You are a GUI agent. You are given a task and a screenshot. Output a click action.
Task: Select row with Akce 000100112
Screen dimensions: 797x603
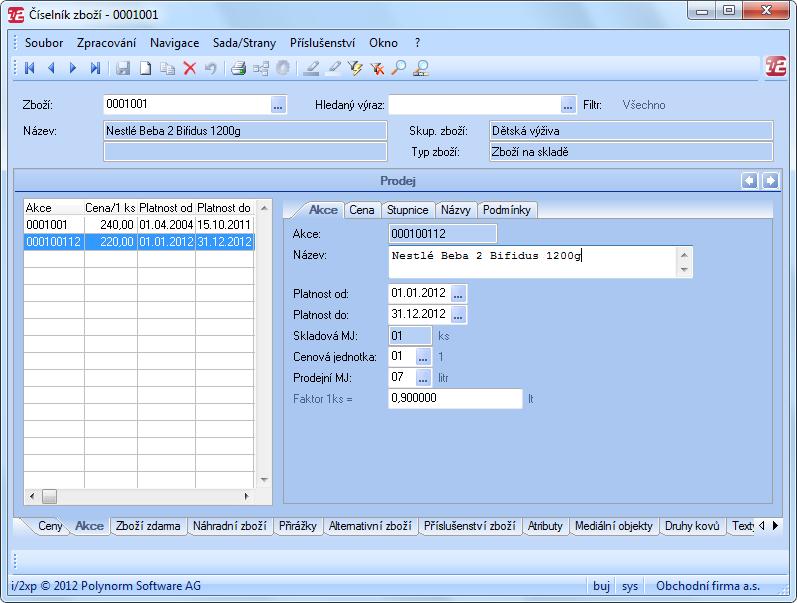click(139, 242)
